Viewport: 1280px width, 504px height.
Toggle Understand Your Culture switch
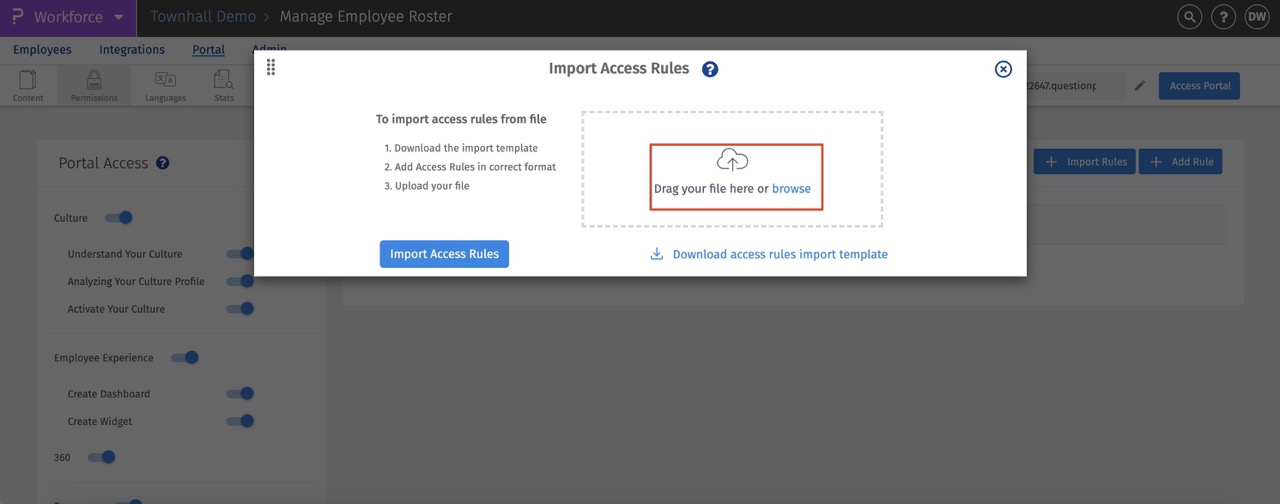click(x=240, y=254)
